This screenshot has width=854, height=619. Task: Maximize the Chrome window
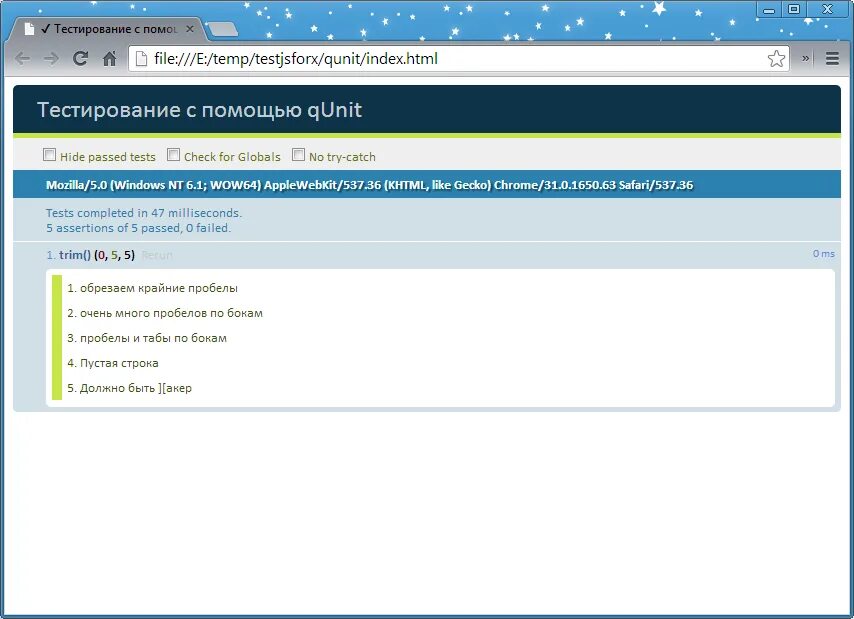pos(794,9)
